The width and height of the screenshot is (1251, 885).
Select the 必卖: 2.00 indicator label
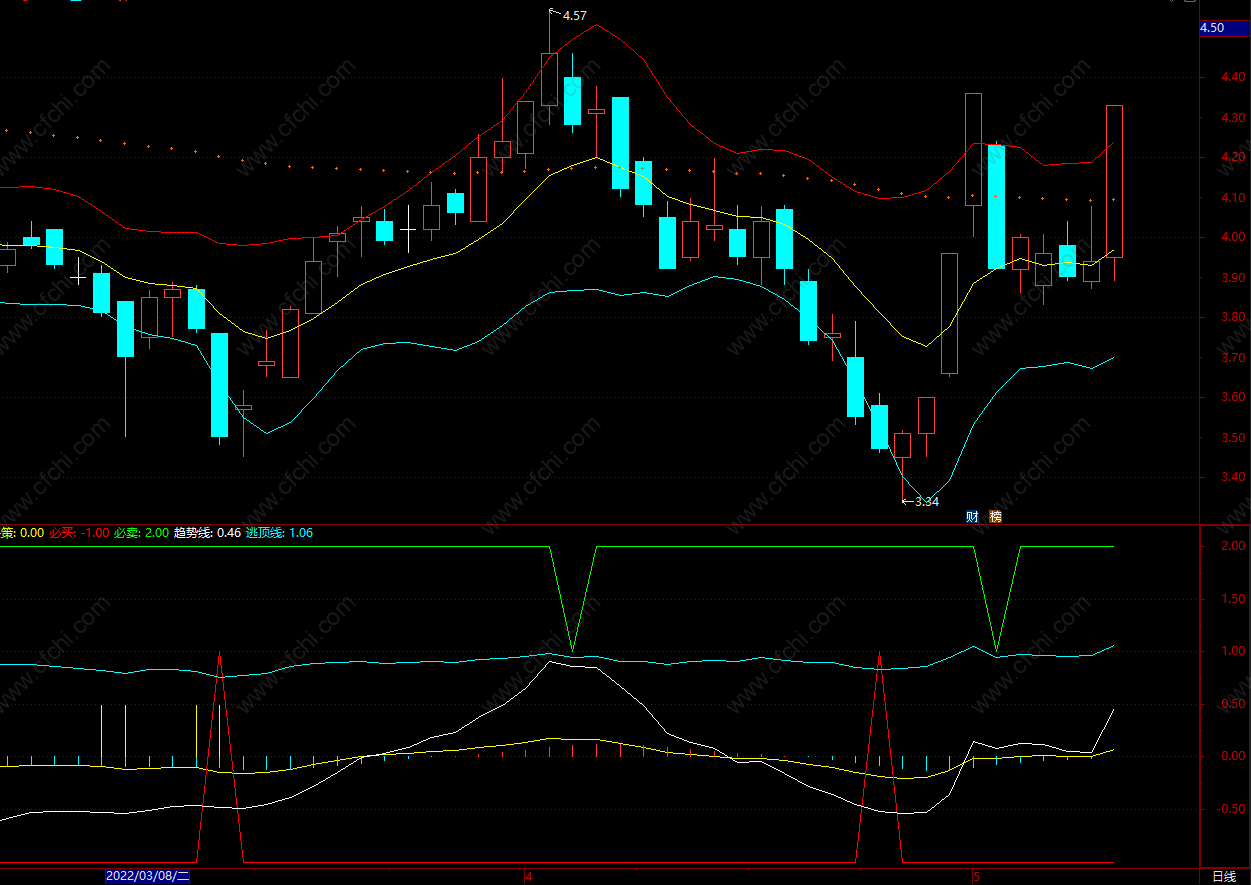point(141,533)
